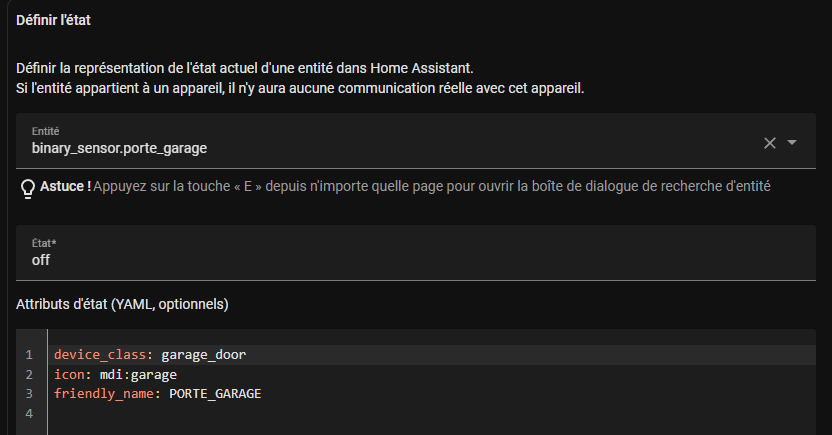Click the Astuce ! tip text
The height and width of the screenshot is (435, 832).
[x=405, y=186]
